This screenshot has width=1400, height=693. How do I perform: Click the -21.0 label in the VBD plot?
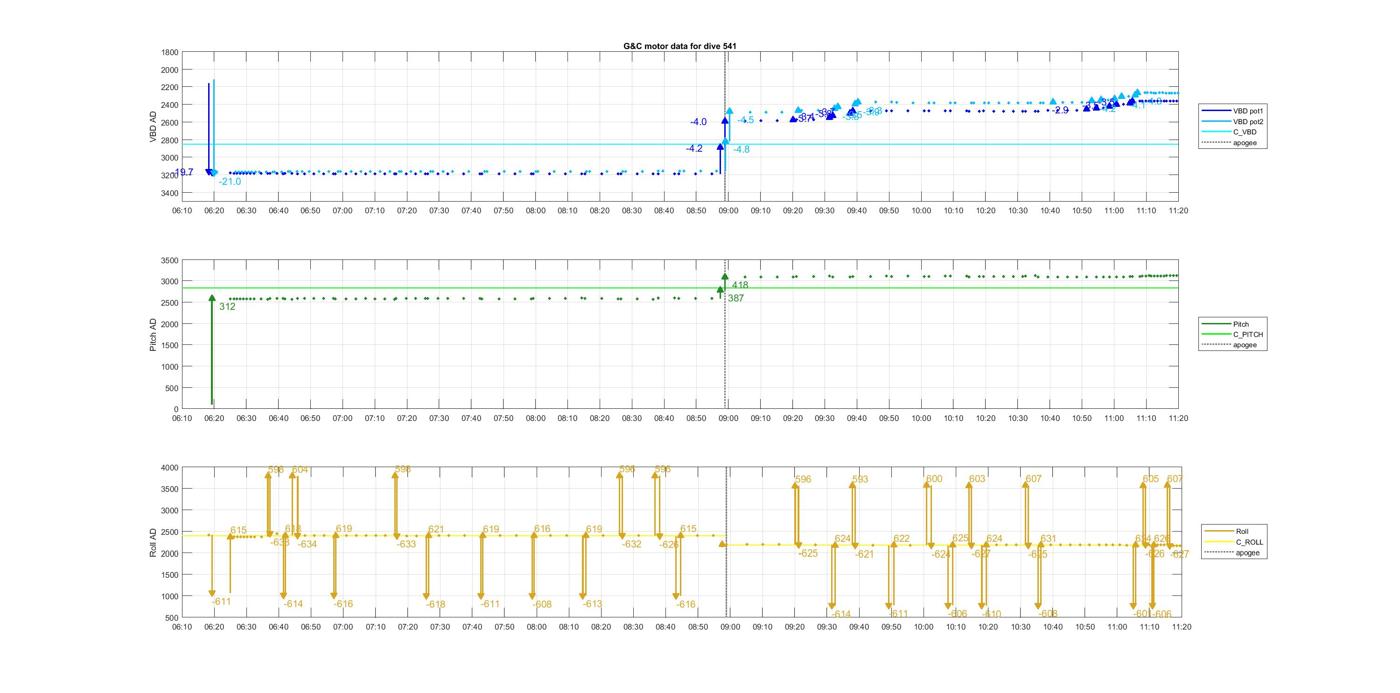(230, 181)
